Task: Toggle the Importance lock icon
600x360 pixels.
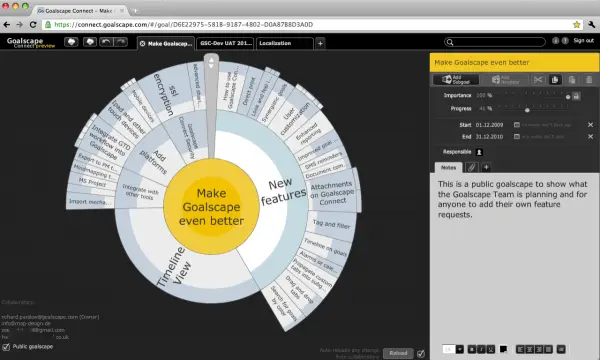Action: 576,96
